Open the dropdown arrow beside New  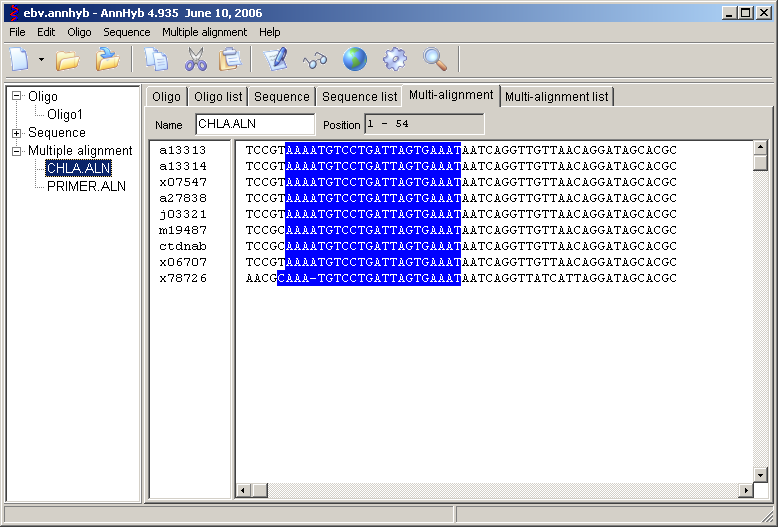tap(41, 60)
